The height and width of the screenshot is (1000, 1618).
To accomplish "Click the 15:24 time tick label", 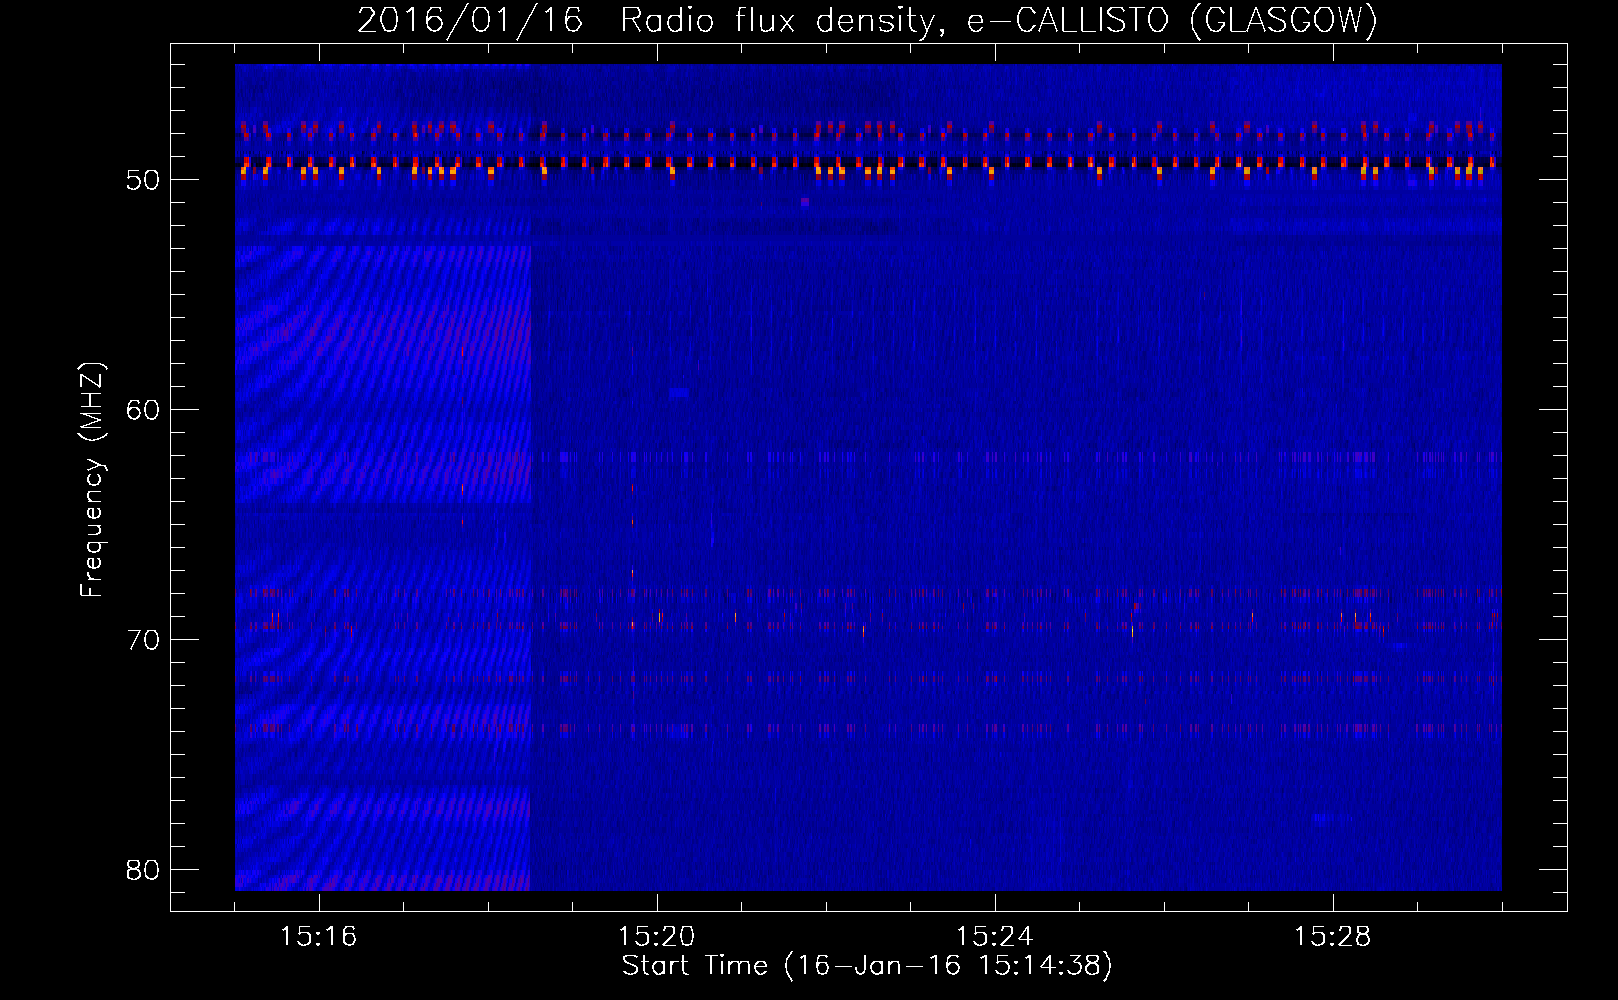I will click(995, 937).
